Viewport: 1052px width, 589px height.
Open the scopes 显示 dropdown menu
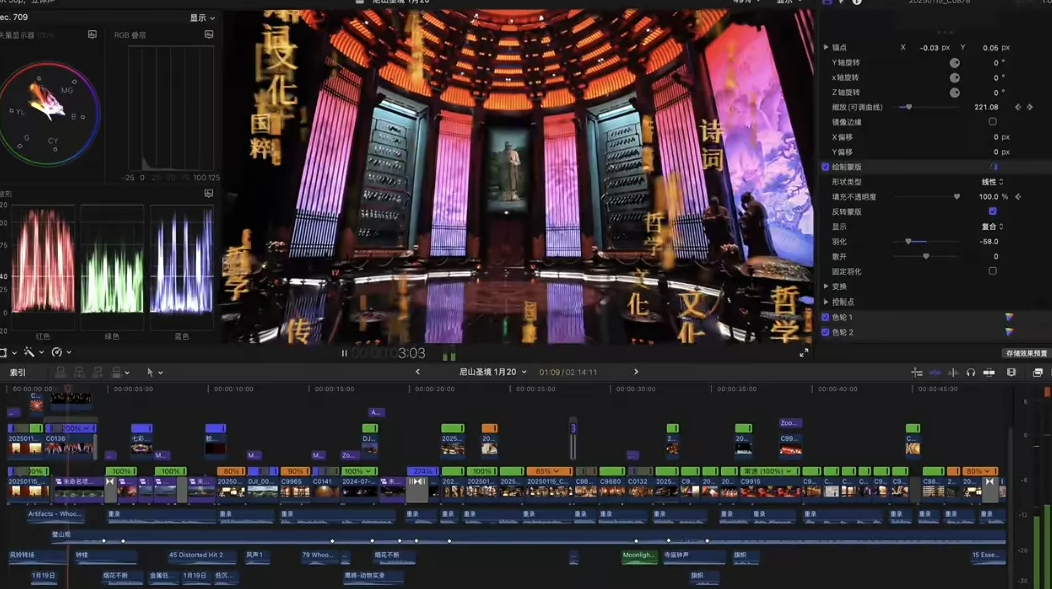202,18
